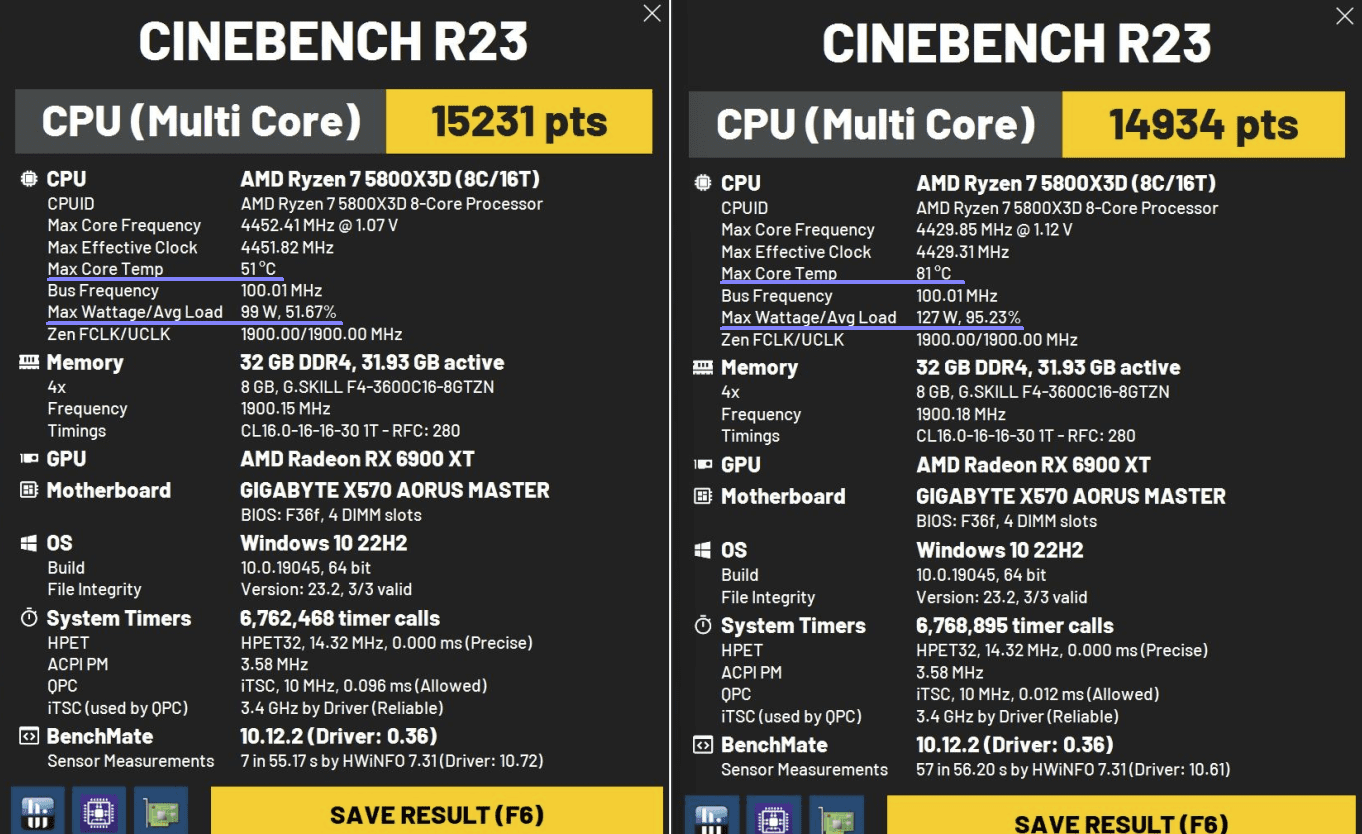Open HWiNFO icon in 15231 pts window
Image resolution: width=1362 pixels, height=834 pixels.
37,812
